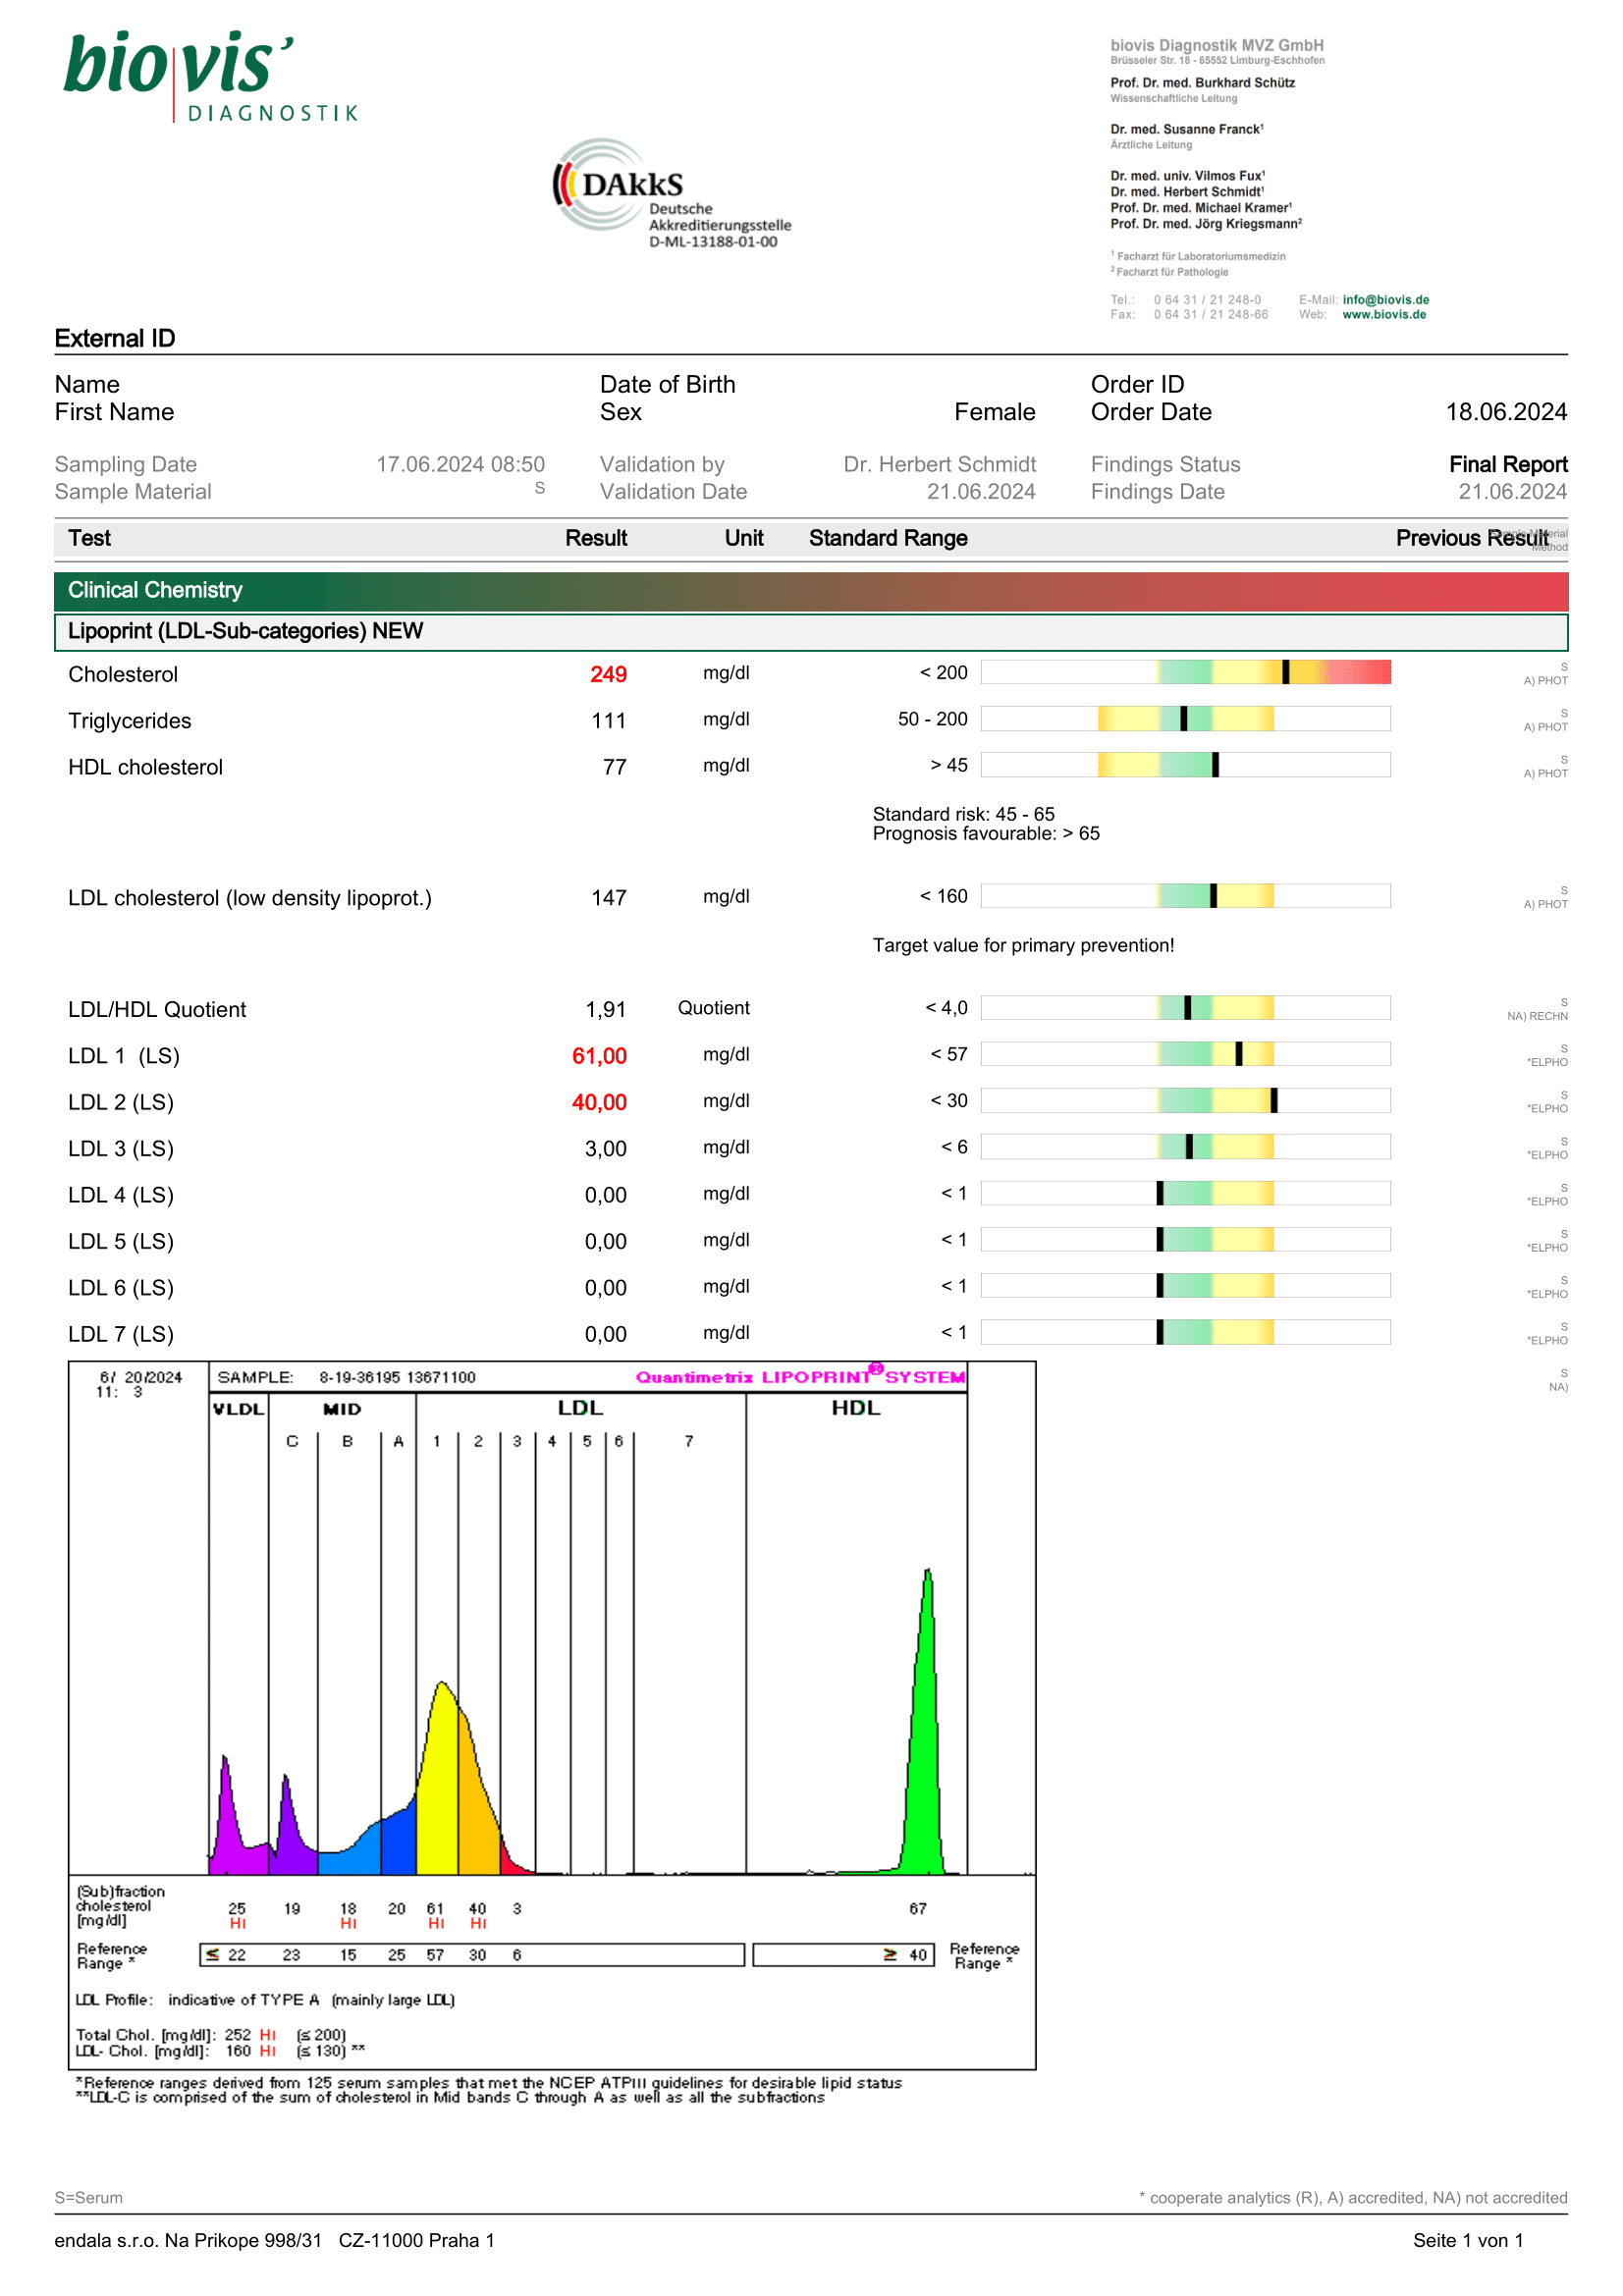Click the Triglycerides range bar marker
Image resolution: width=1623 pixels, height=2296 pixels.
(1183, 719)
